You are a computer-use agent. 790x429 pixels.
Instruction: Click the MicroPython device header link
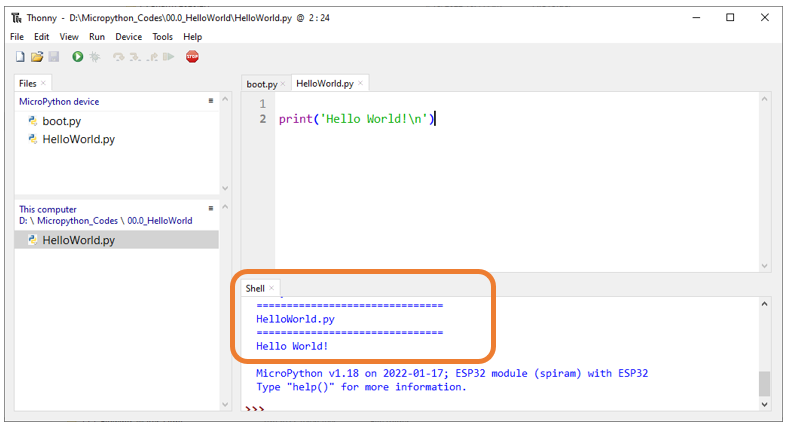tap(59, 101)
